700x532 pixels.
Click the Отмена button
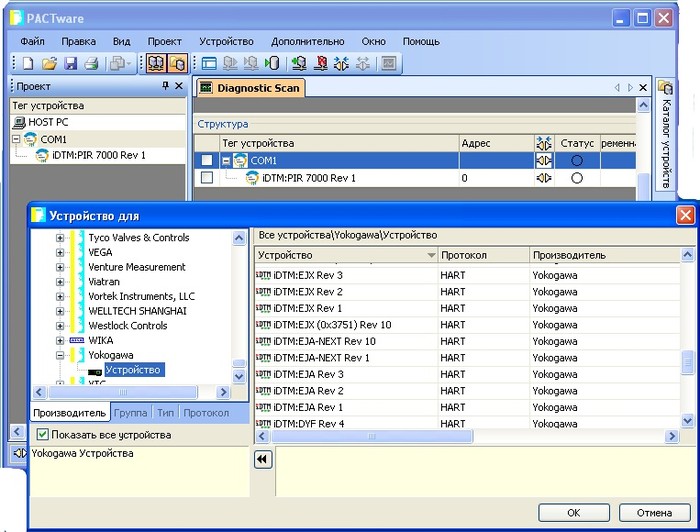click(x=654, y=513)
